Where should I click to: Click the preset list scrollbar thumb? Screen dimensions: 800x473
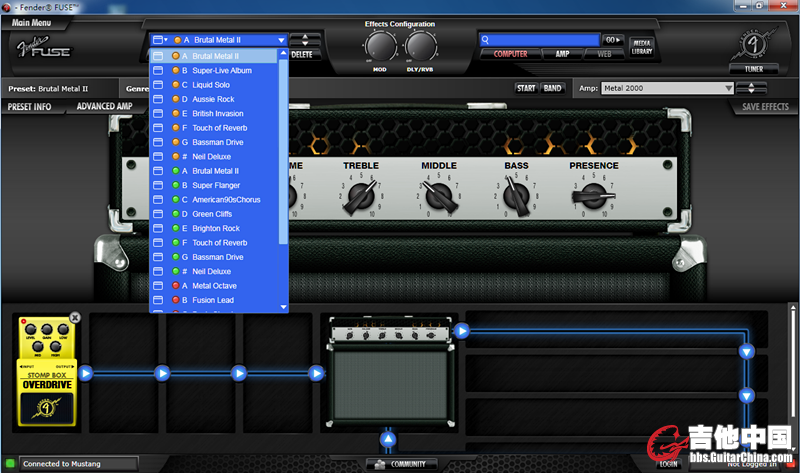point(284,152)
